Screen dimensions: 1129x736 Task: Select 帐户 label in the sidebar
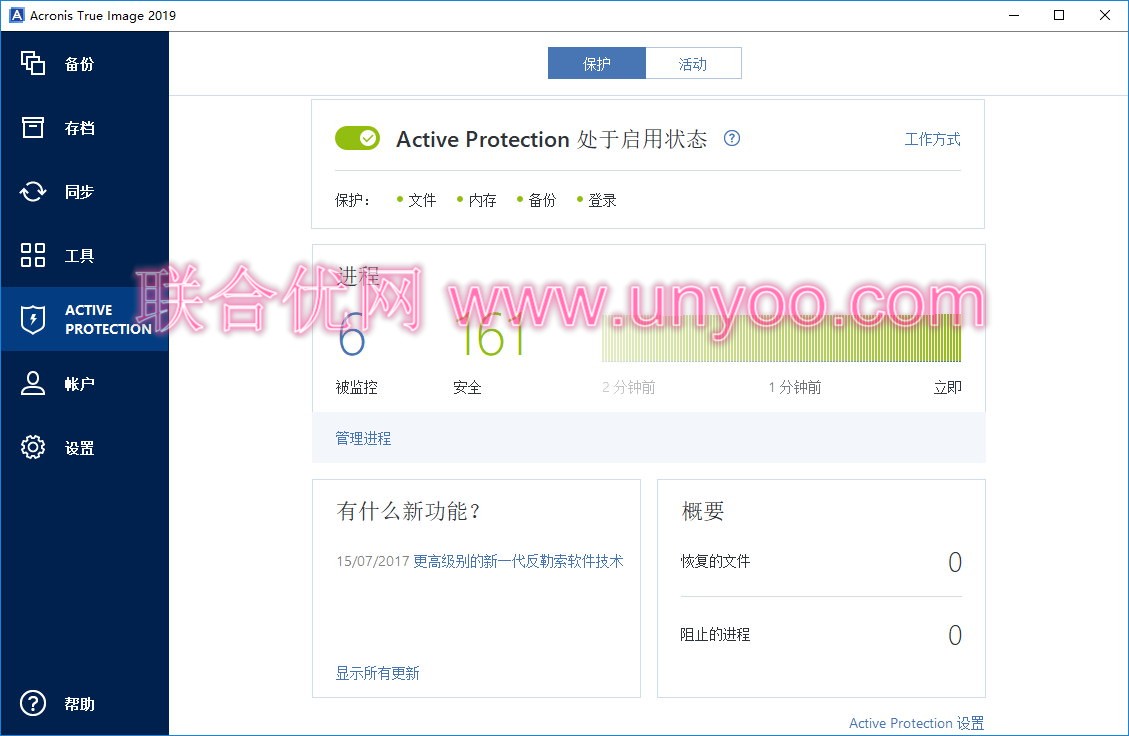[79, 384]
